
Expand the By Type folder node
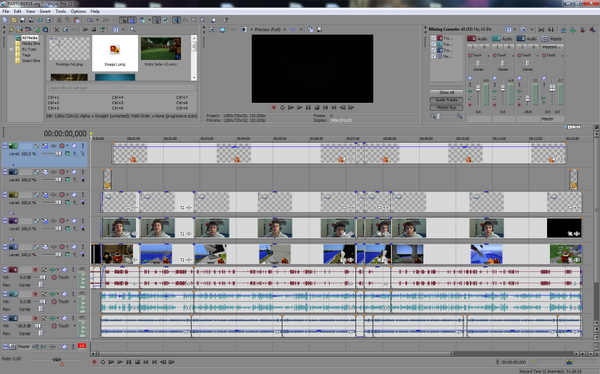[x=11, y=49]
